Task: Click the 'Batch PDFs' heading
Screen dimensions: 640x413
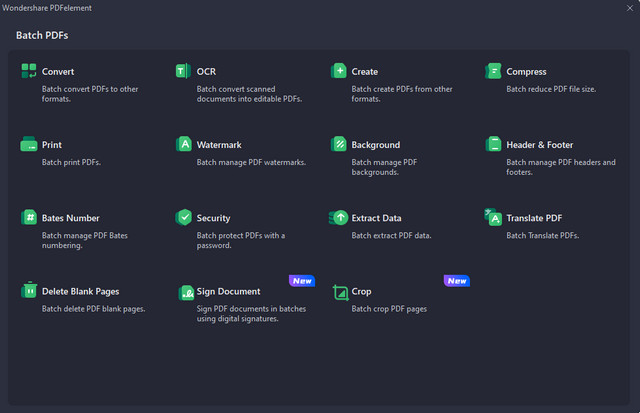Action: (x=42, y=36)
